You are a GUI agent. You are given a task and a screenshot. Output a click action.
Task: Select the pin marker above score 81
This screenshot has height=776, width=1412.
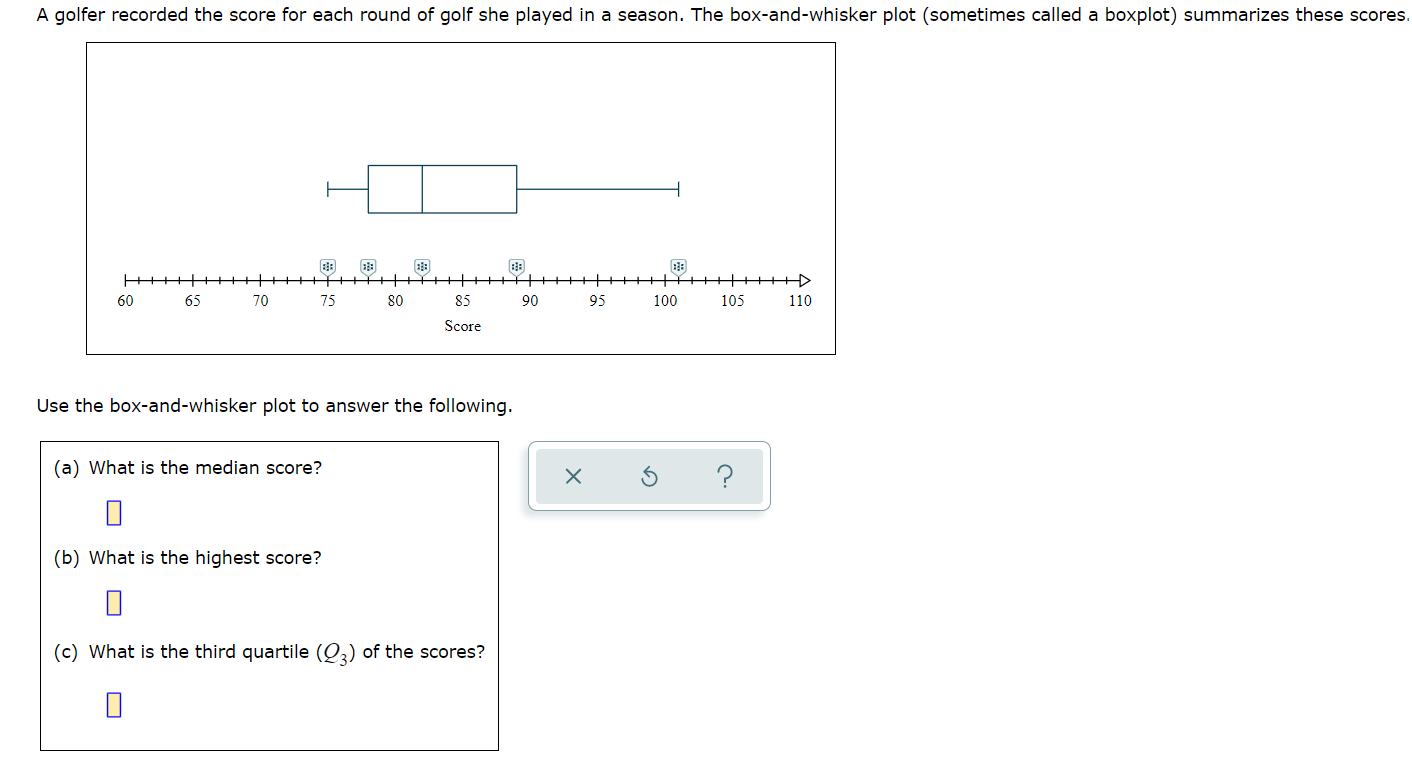click(x=421, y=266)
